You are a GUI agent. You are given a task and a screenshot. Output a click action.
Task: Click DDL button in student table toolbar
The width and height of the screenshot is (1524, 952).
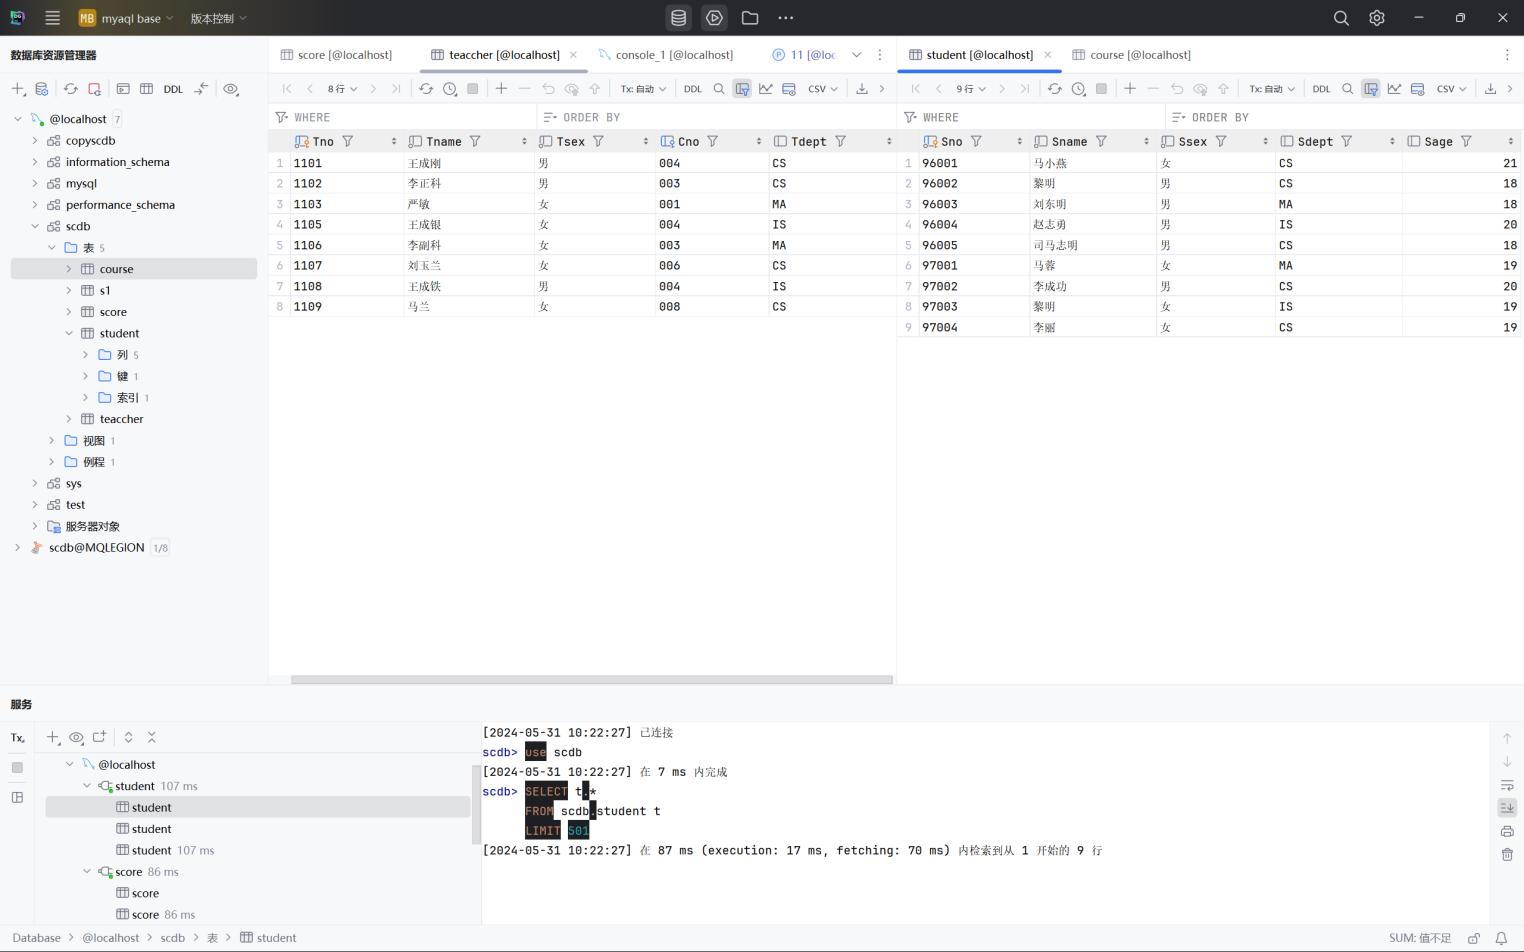coord(1321,89)
